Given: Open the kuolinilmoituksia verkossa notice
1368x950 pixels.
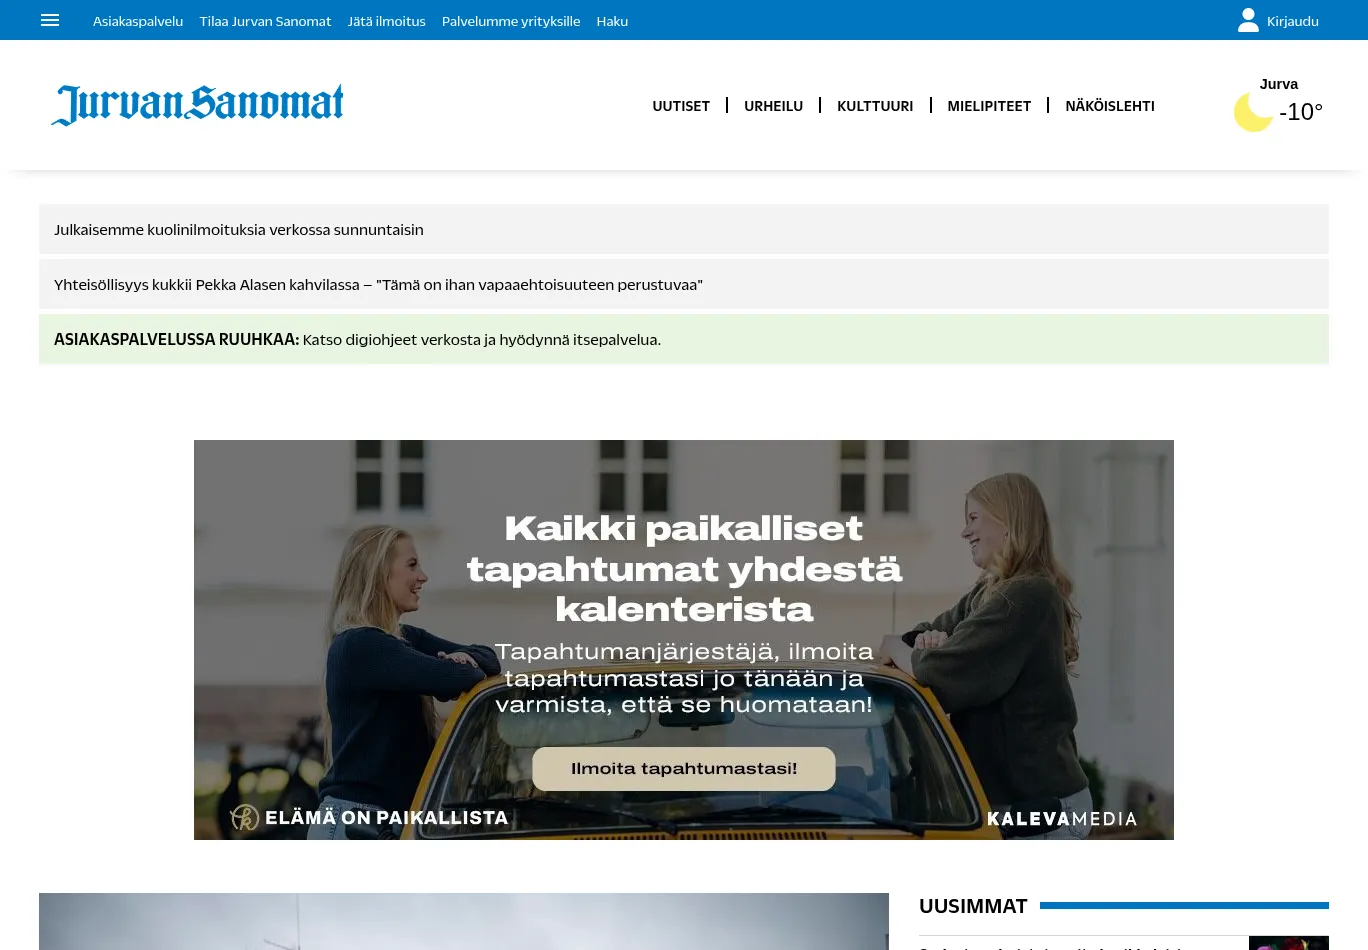Looking at the screenshot, I should click(x=684, y=229).
